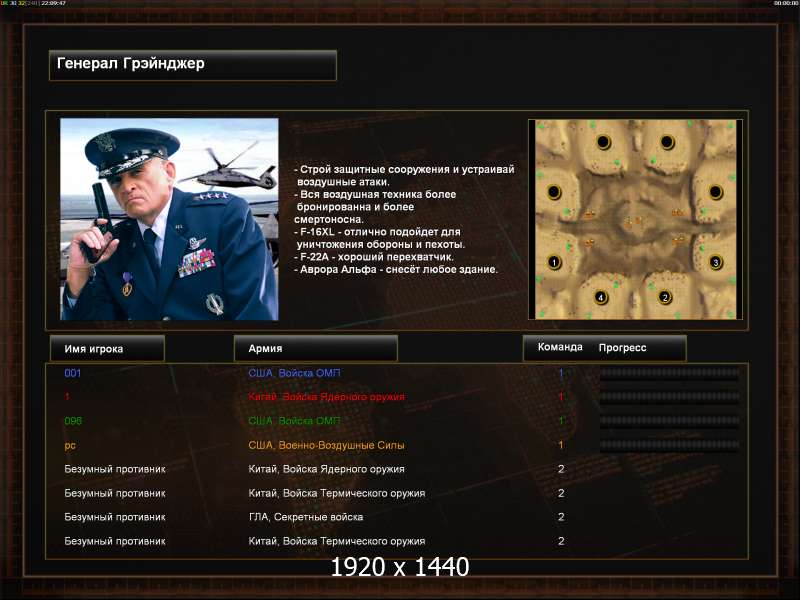Click 'США, Военно-Воздушные Силы' army entry
The width and height of the screenshot is (800, 600).
(327, 445)
